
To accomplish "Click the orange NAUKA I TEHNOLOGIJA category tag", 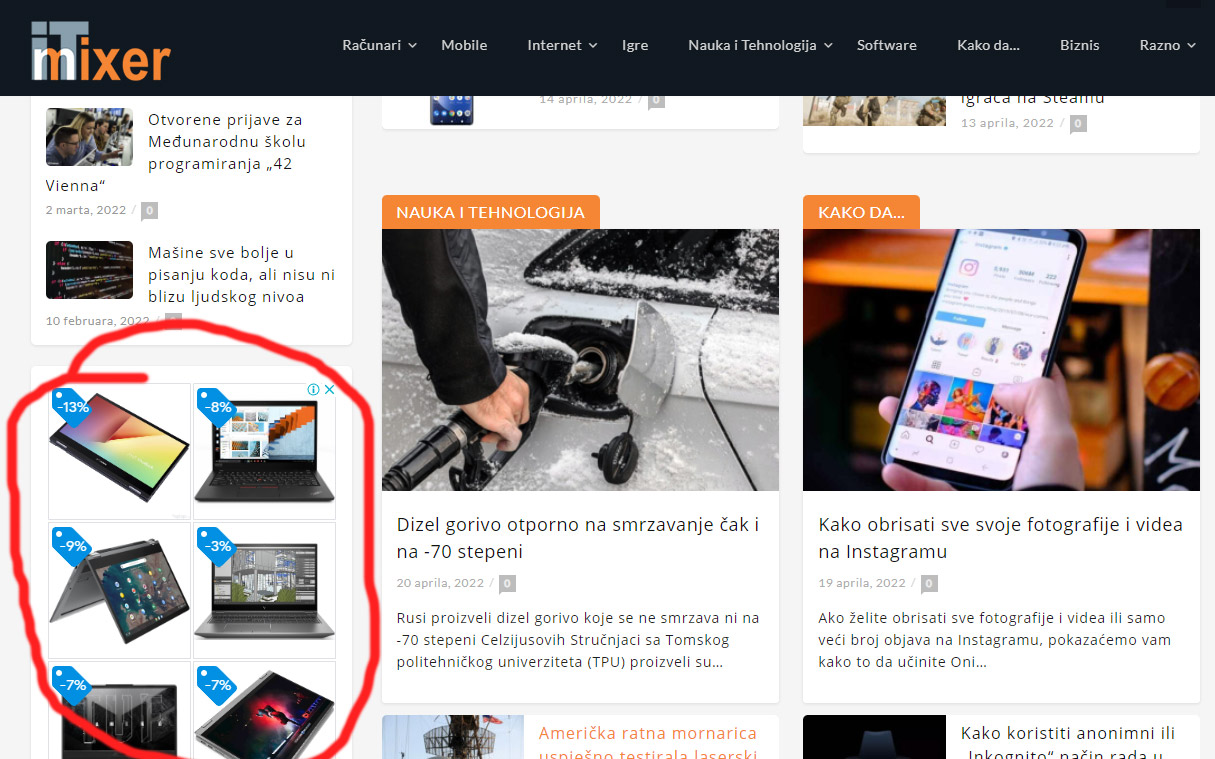I will (x=490, y=212).
